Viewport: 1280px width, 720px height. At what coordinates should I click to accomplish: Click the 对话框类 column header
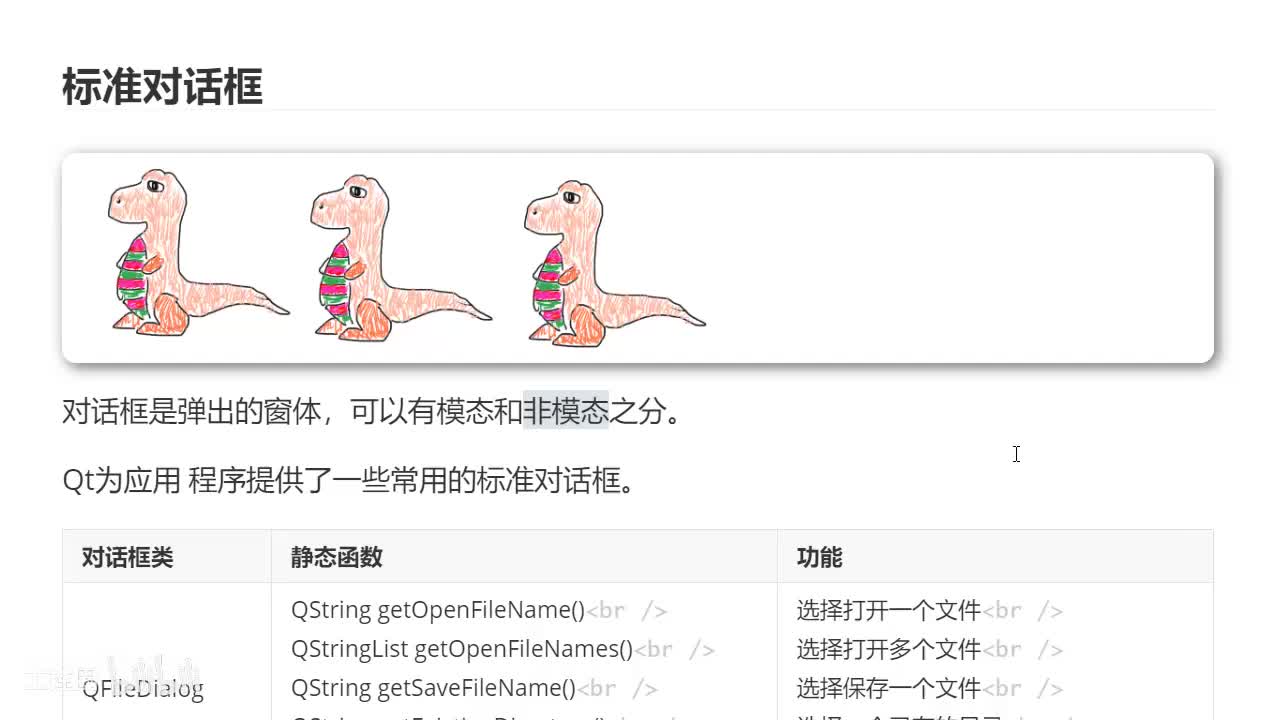128,557
